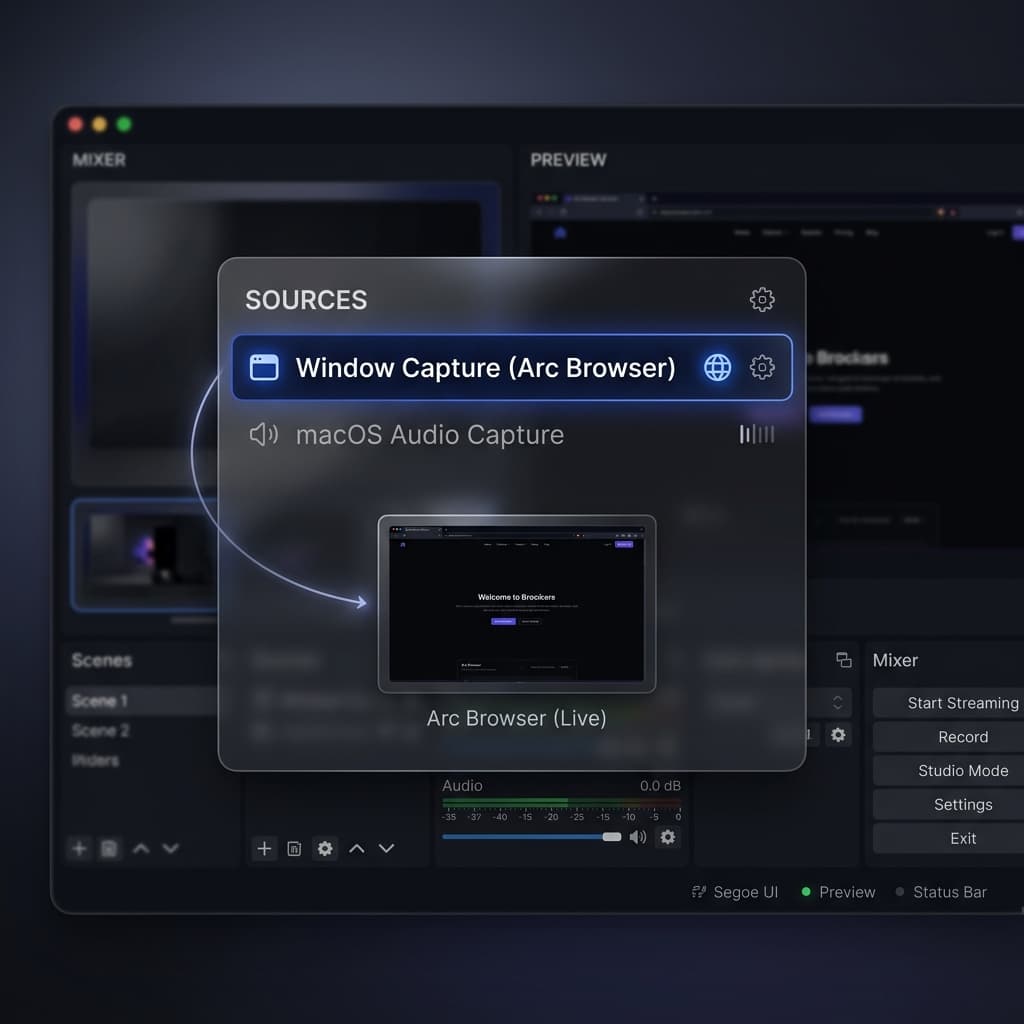
Task: Add a new source with the plus icon
Action: point(264,848)
